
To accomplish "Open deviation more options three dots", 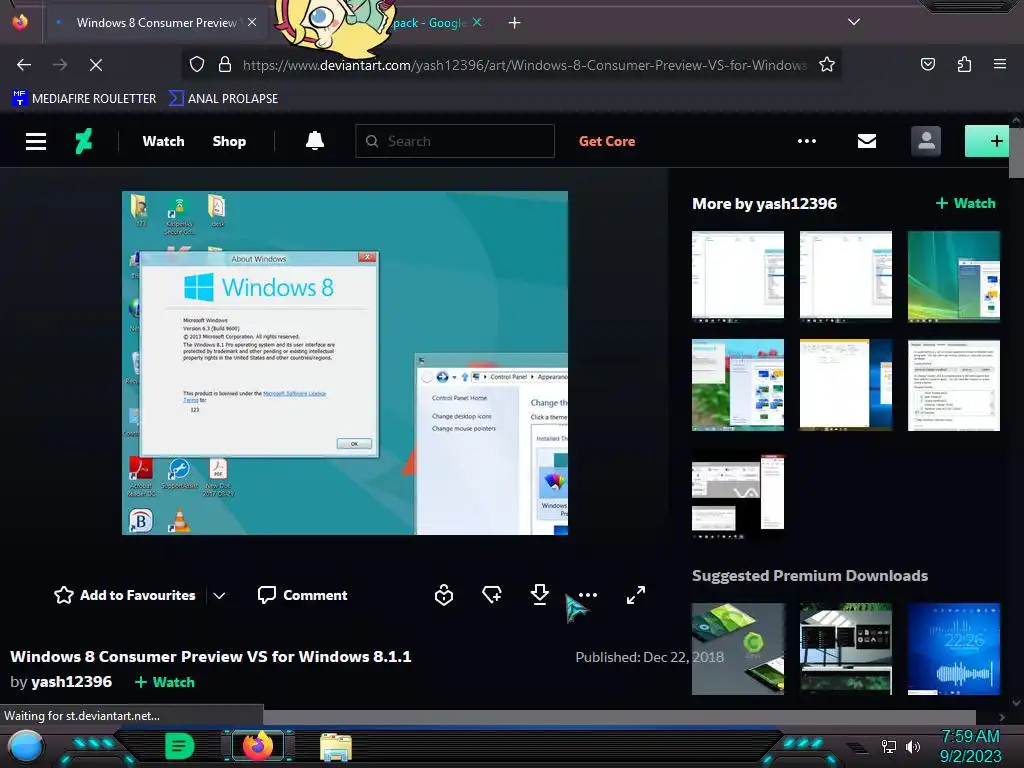I will tap(588, 595).
